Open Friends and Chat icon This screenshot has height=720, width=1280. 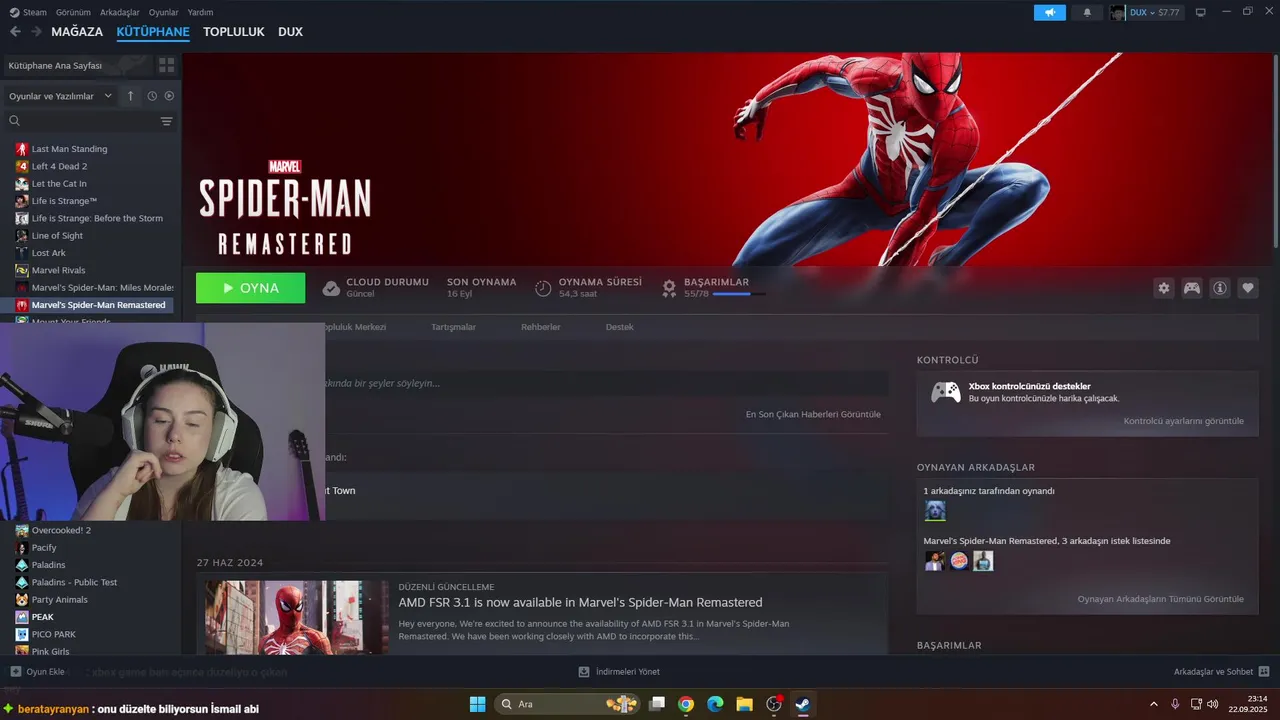pos(1264,672)
